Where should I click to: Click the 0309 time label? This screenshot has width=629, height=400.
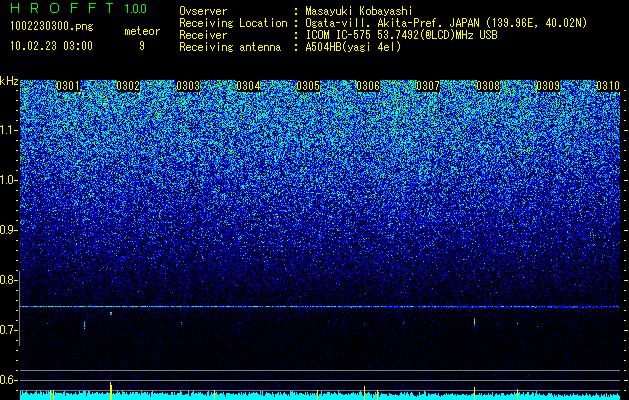coord(548,86)
